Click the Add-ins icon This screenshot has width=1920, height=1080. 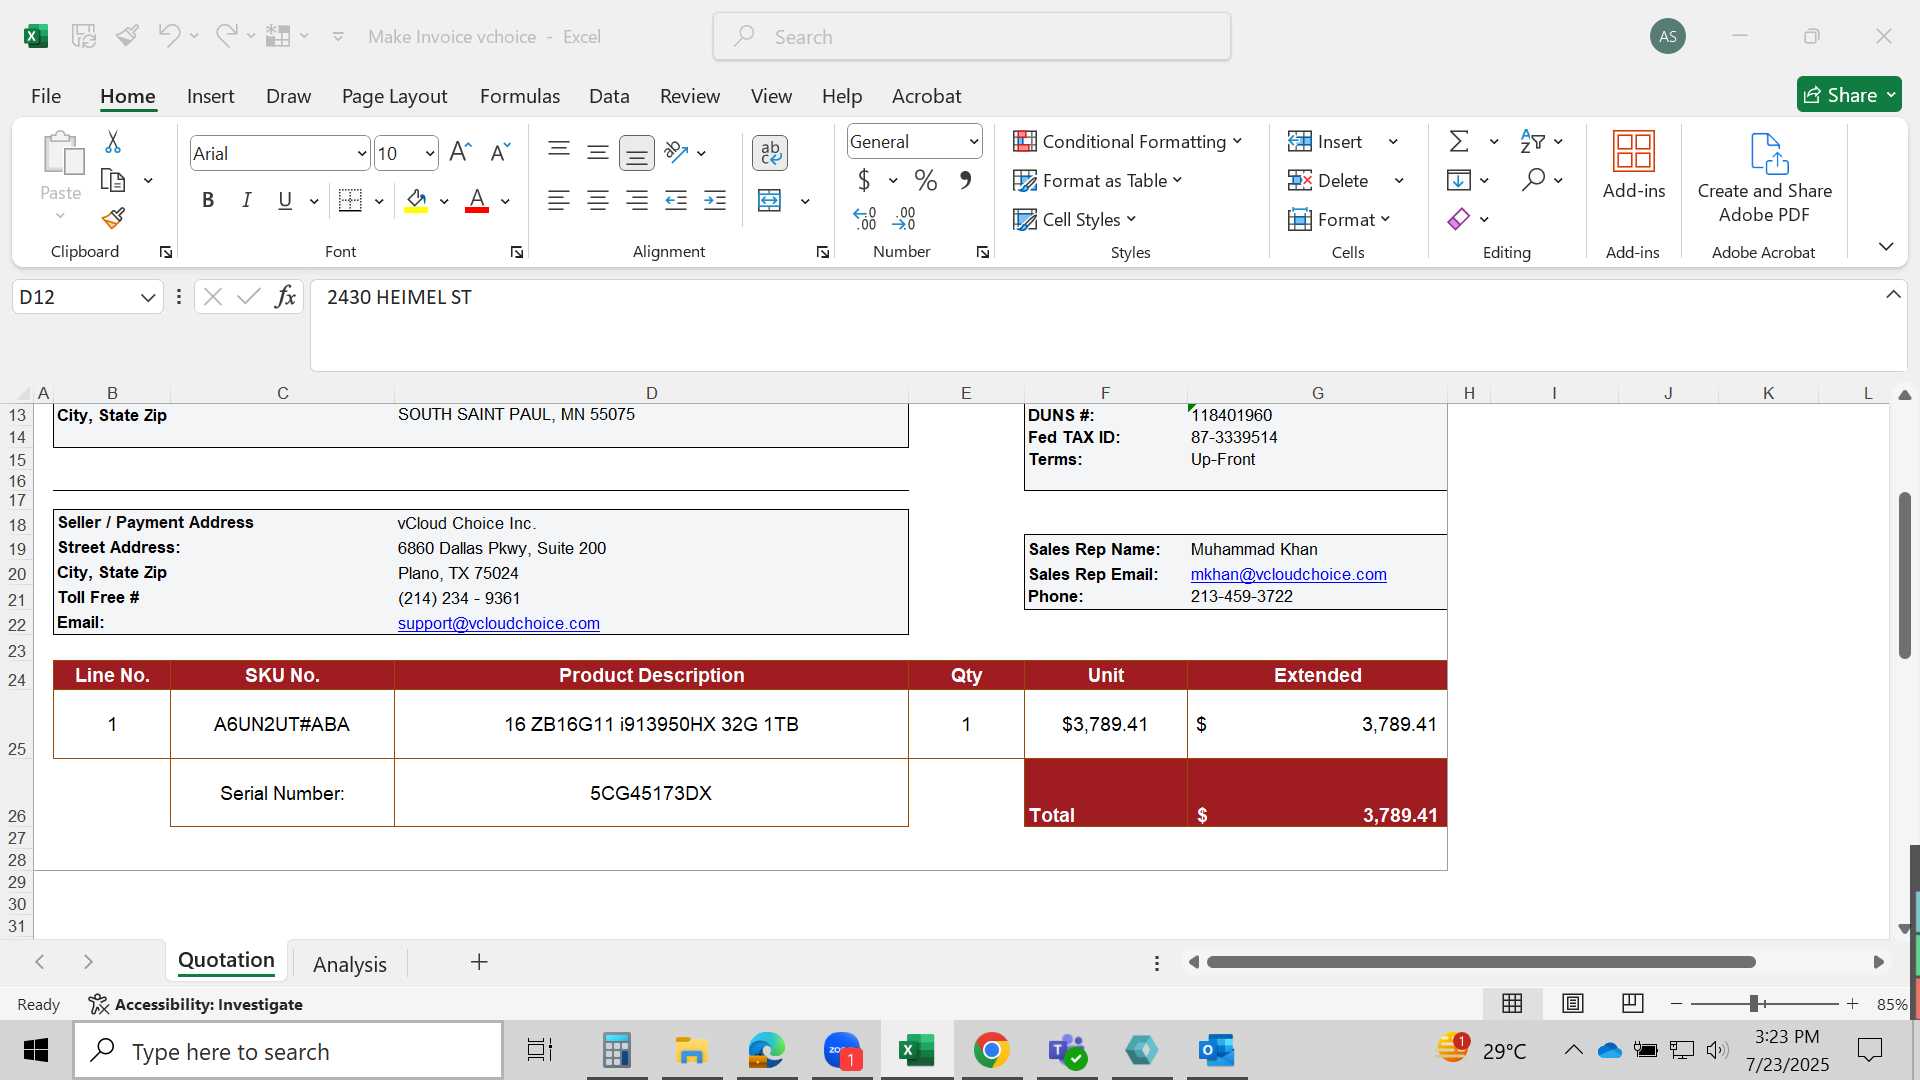tap(1634, 166)
